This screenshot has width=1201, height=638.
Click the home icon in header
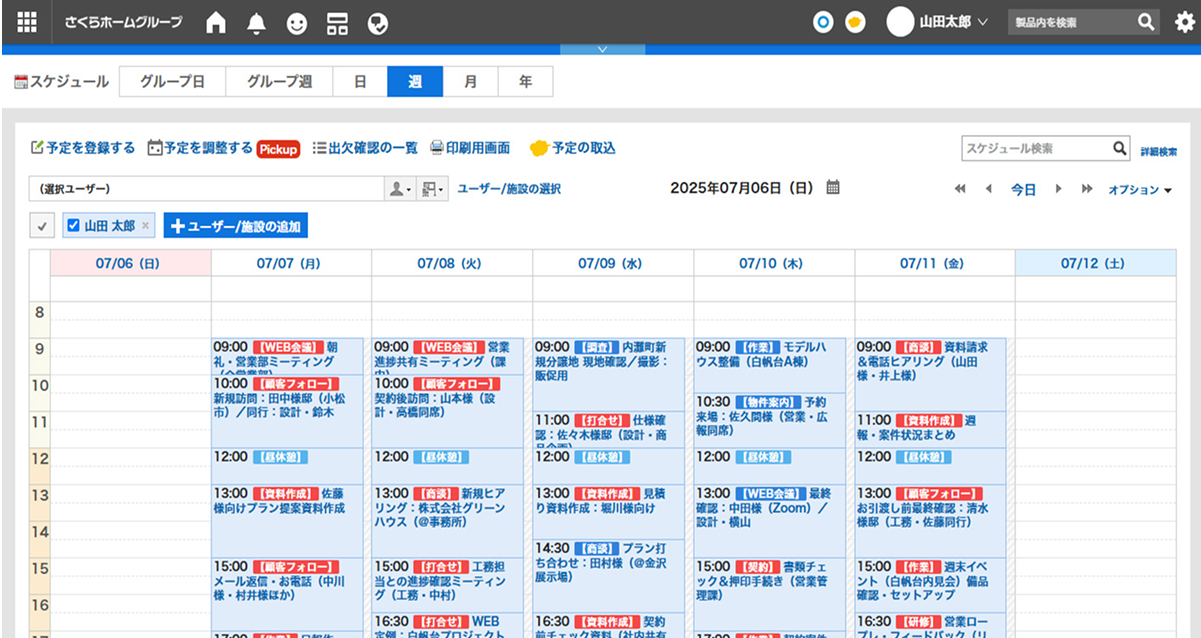click(216, 23)
